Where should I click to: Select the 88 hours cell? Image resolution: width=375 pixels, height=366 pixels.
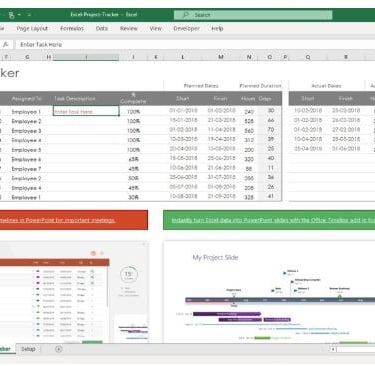point(249,169)
